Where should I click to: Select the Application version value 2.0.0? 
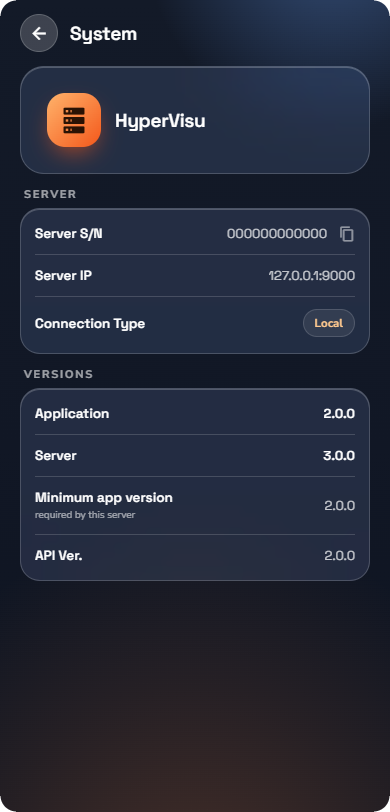pyautogui.click(x=339, y=414)
